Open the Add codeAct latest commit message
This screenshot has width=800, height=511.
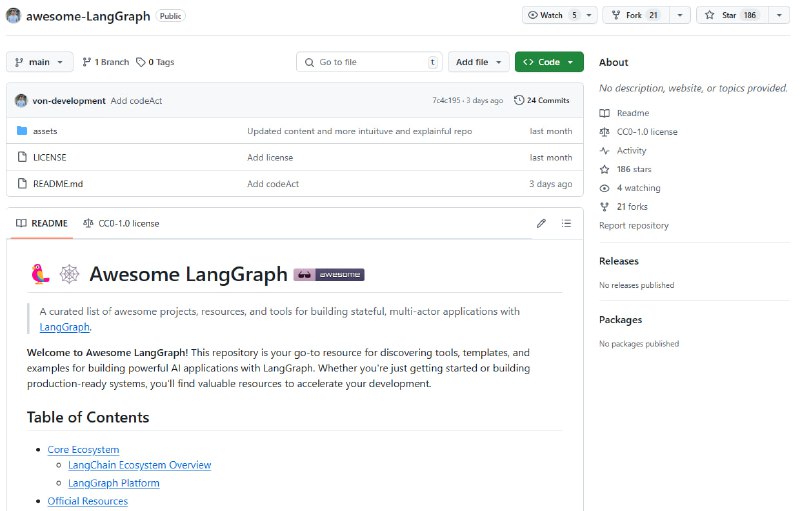tap(136, 101)
